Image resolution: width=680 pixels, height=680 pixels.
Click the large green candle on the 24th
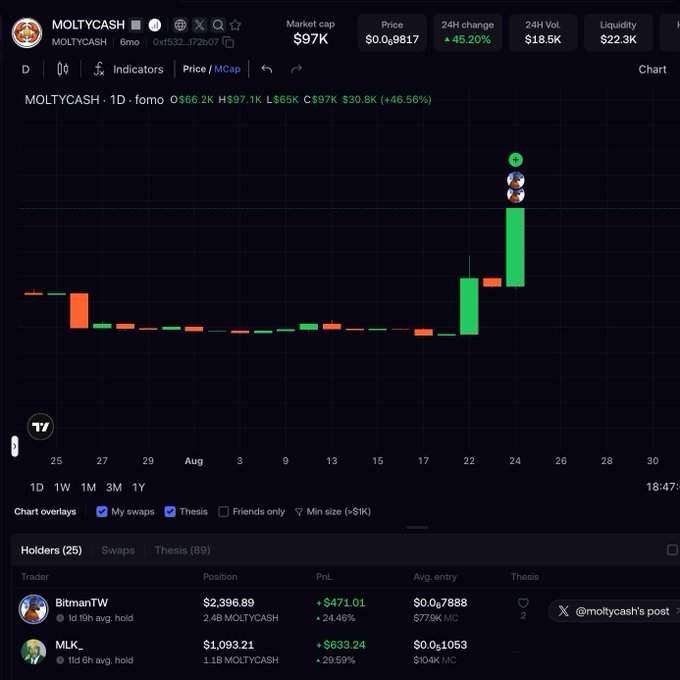click(515, 247)
